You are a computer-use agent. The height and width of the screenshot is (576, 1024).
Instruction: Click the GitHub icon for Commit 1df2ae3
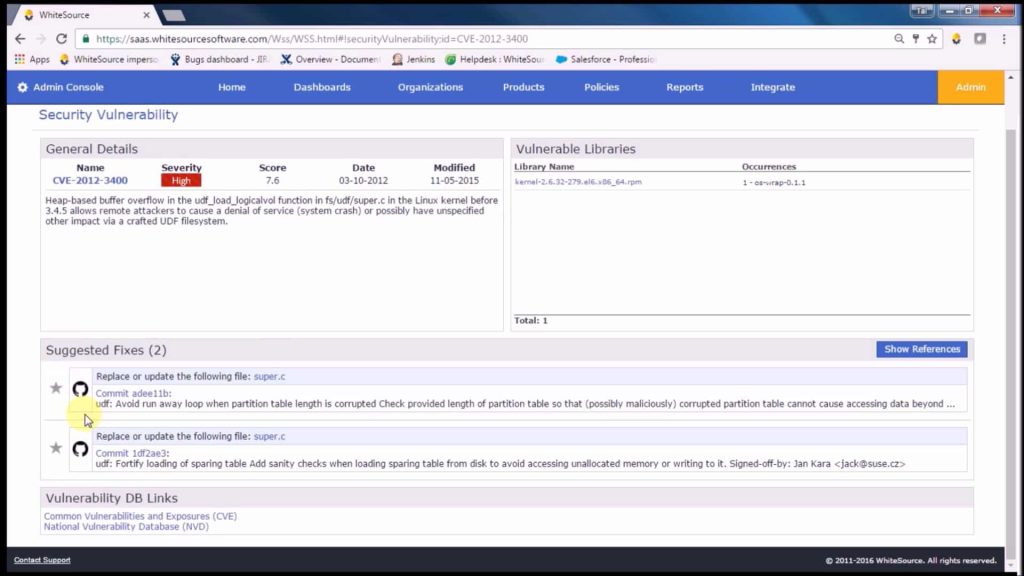[x=80, y=449]
